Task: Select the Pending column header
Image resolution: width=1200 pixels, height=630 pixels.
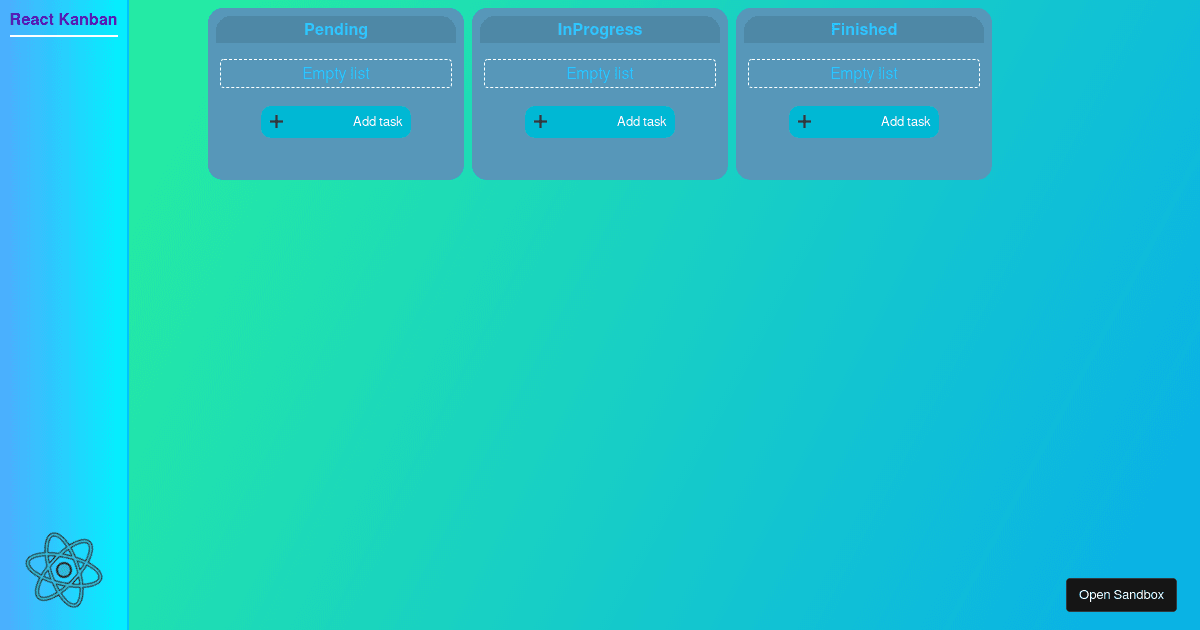Action: coord(336,29)
